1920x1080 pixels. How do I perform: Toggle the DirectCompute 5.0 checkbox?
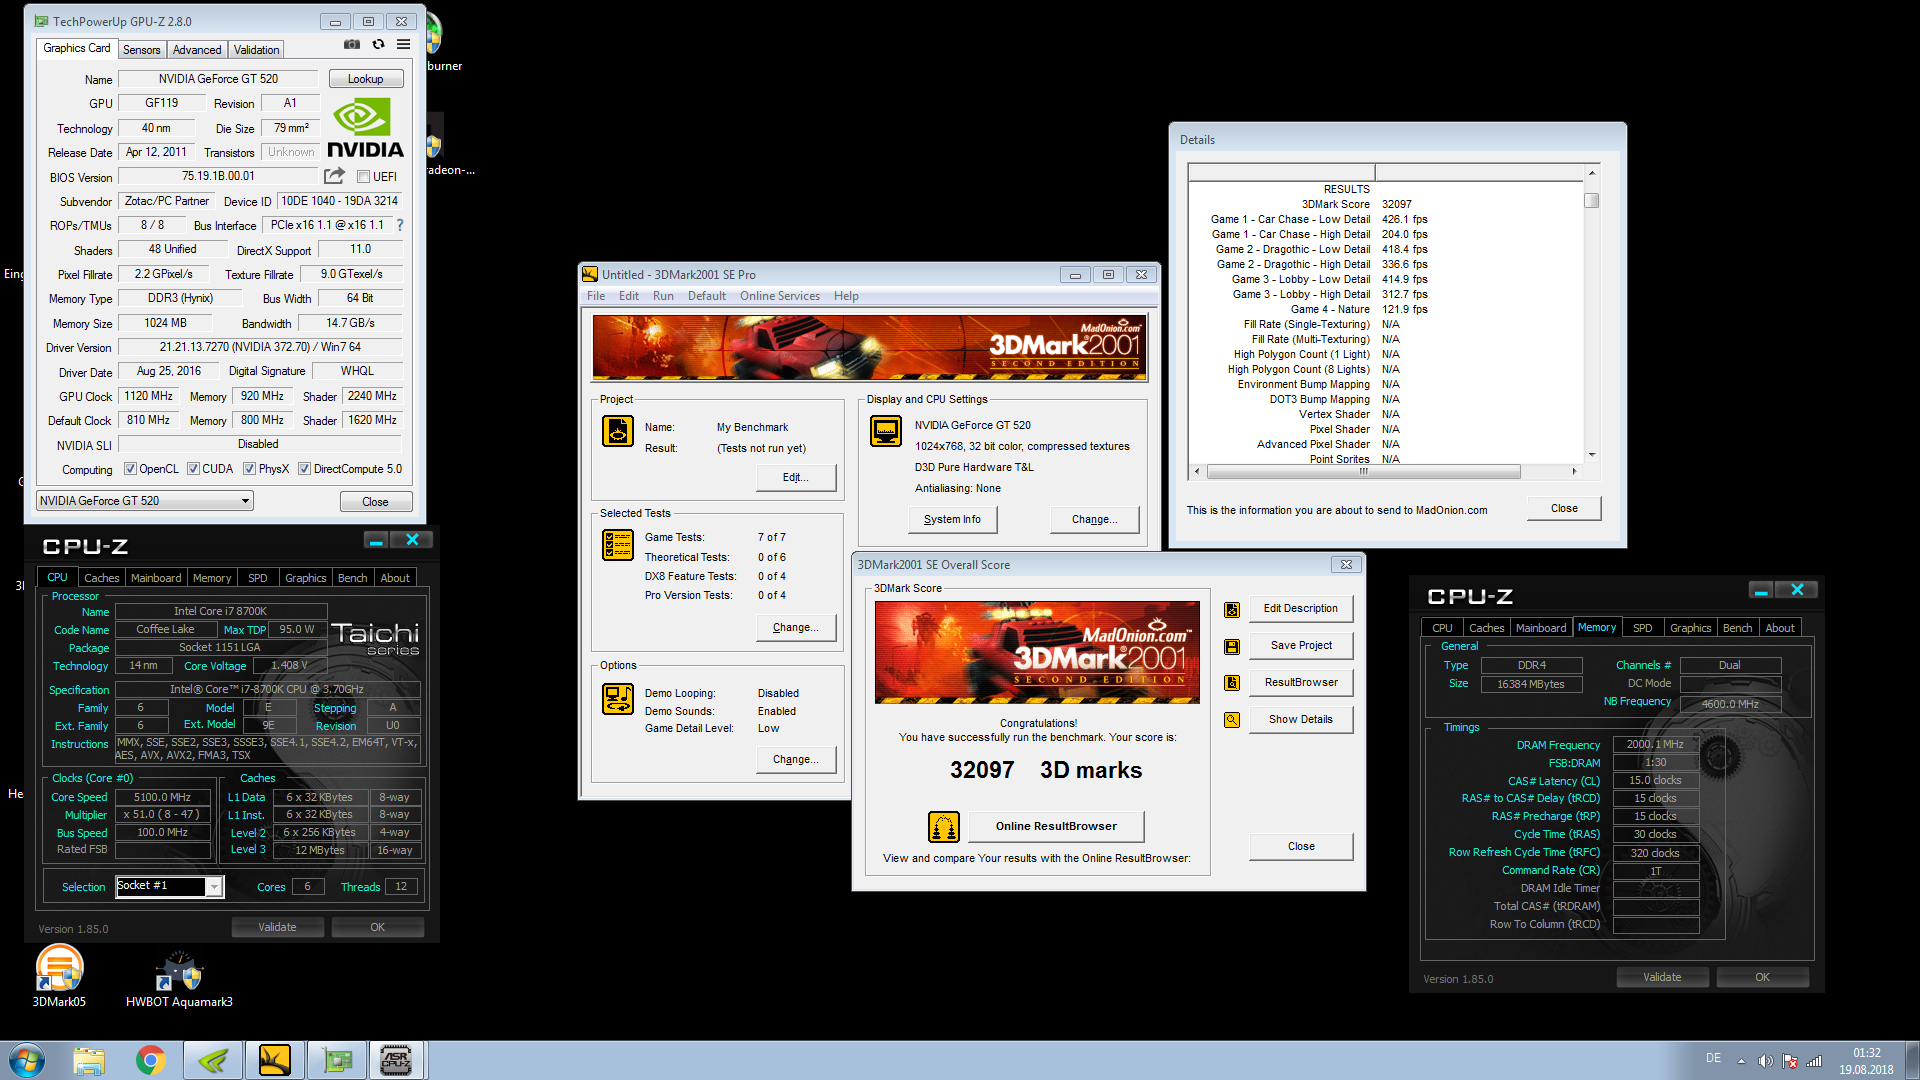click(304, 469)
